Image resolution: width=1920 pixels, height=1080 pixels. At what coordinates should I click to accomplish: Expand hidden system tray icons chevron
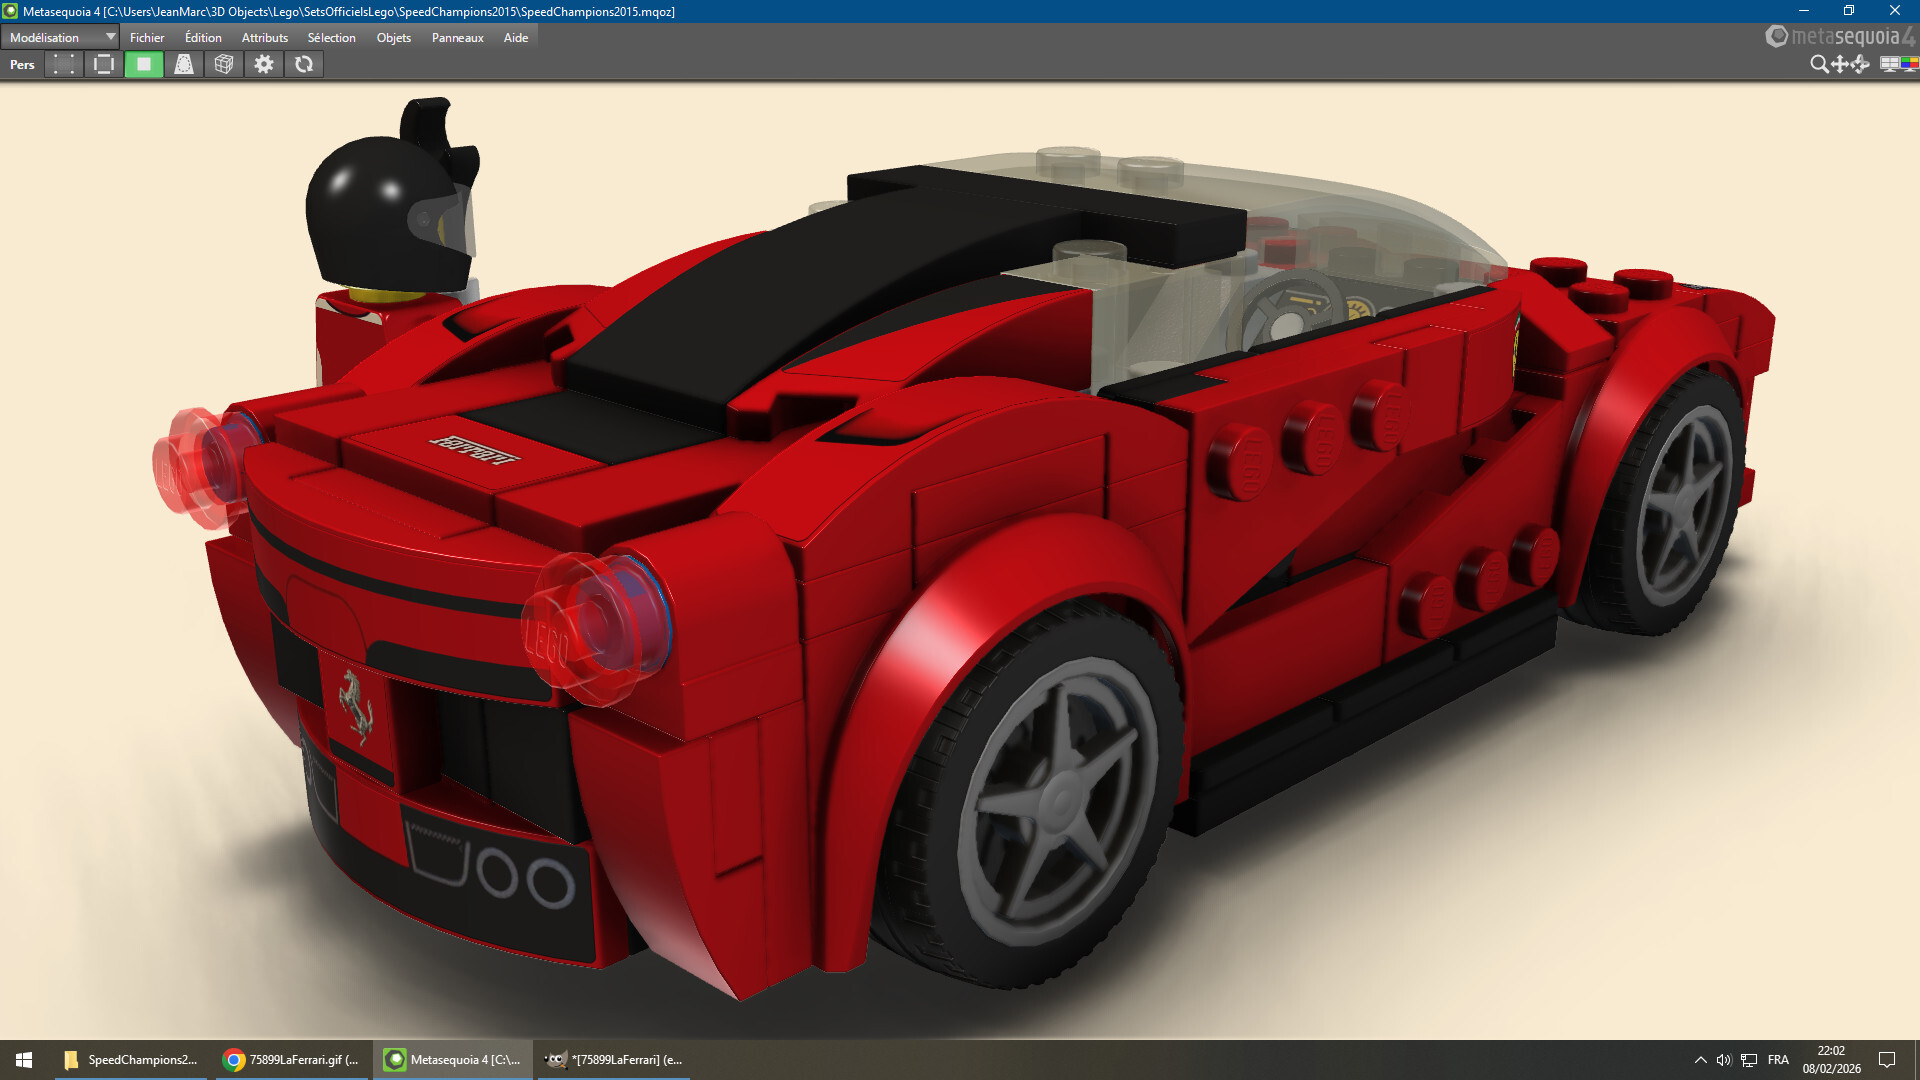pyautogui.click(x=1700, y=1060)
